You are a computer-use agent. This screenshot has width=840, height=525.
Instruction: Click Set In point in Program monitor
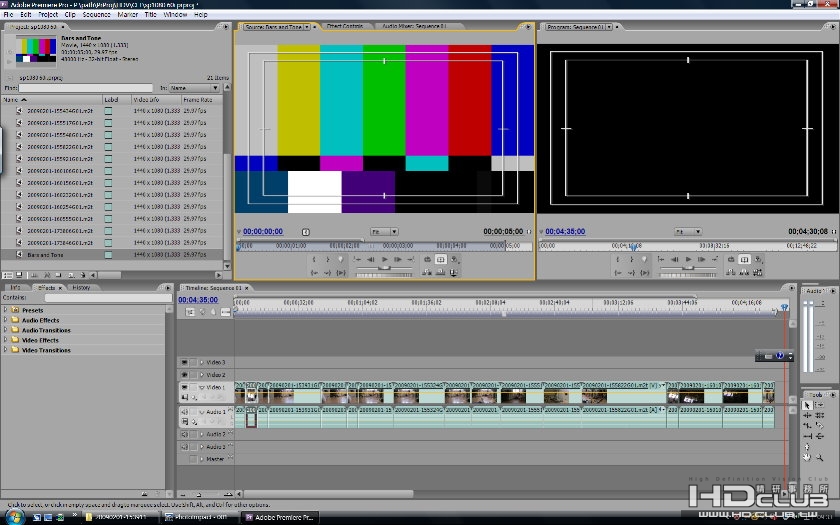click(x=618, y=259)
